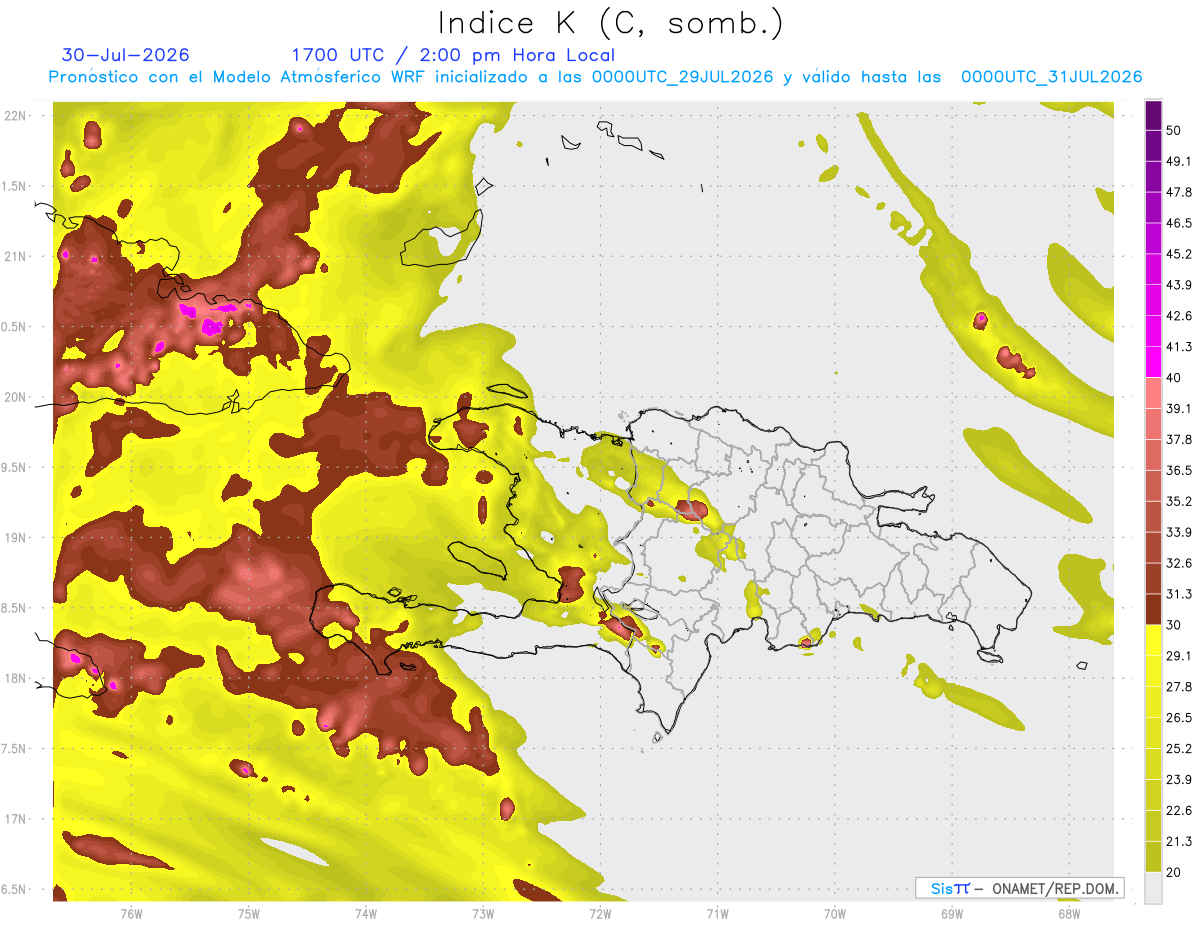Click the forecast date '30-Jul-2026'
The width and height of the screenshot is (1200, 927).
[125, 55]
